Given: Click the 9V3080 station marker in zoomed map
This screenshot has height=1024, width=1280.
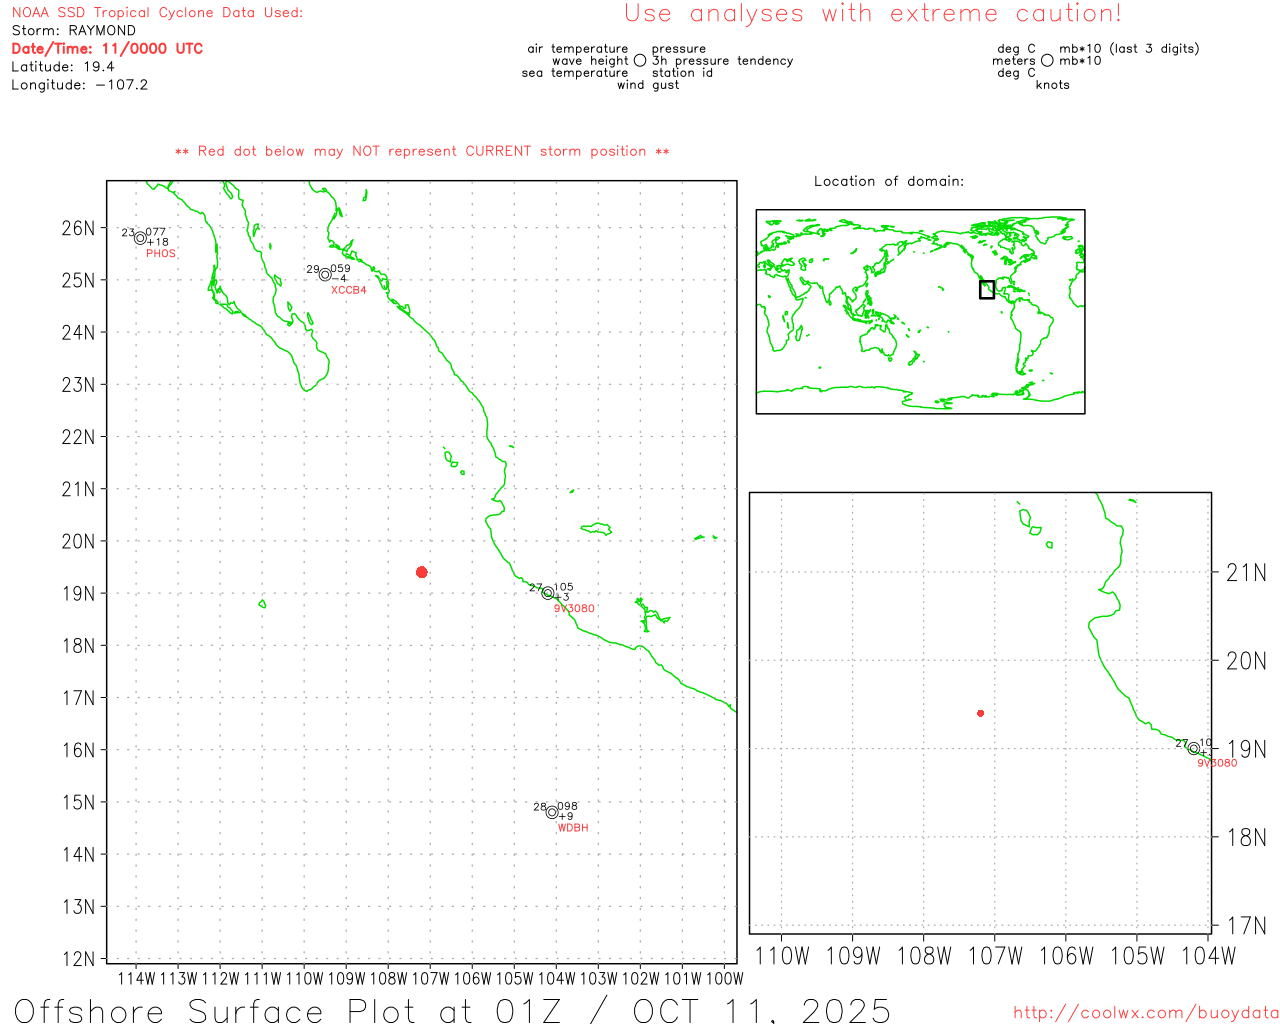Looking at the screenshot, I should [1193, 748].
